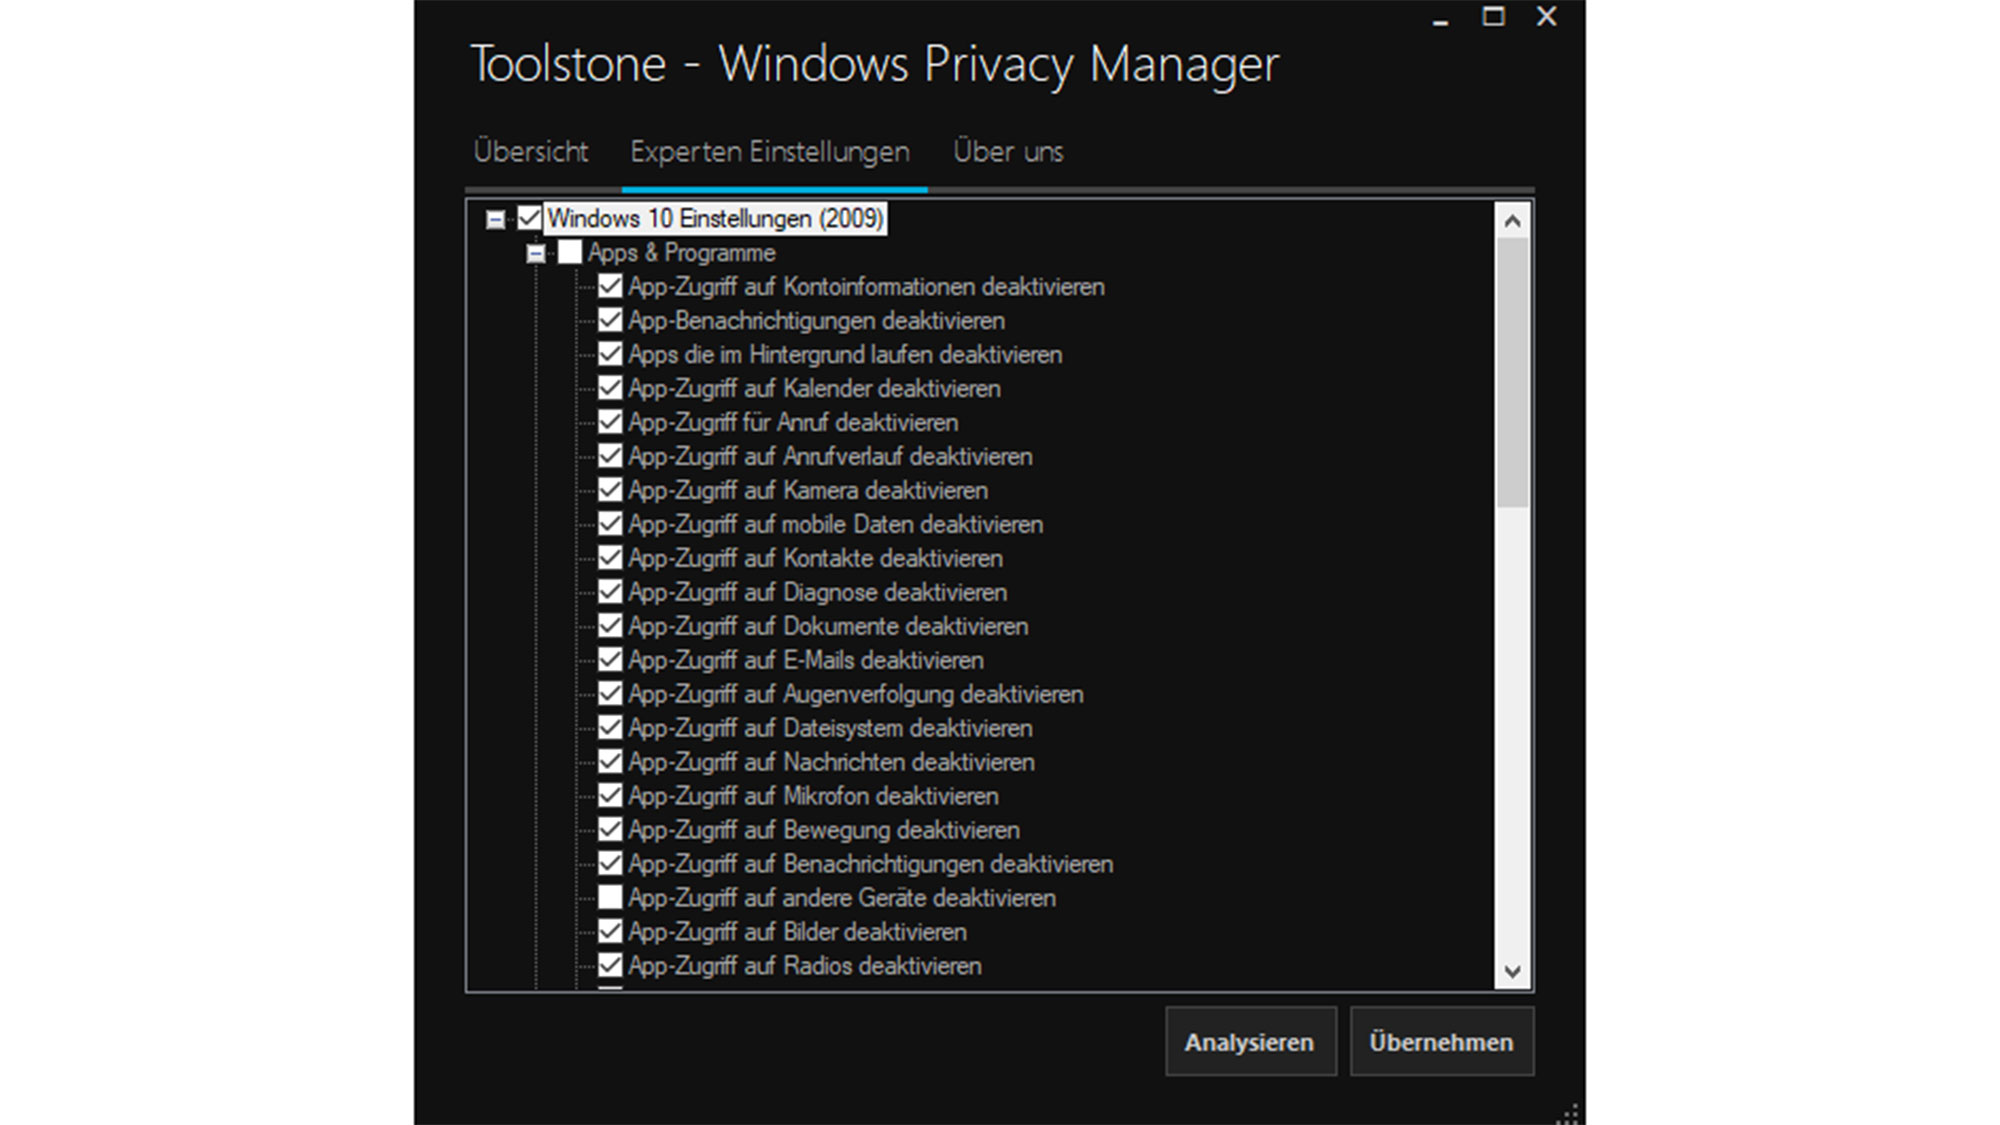Click the scroll up arrow

click(1512, 221)
